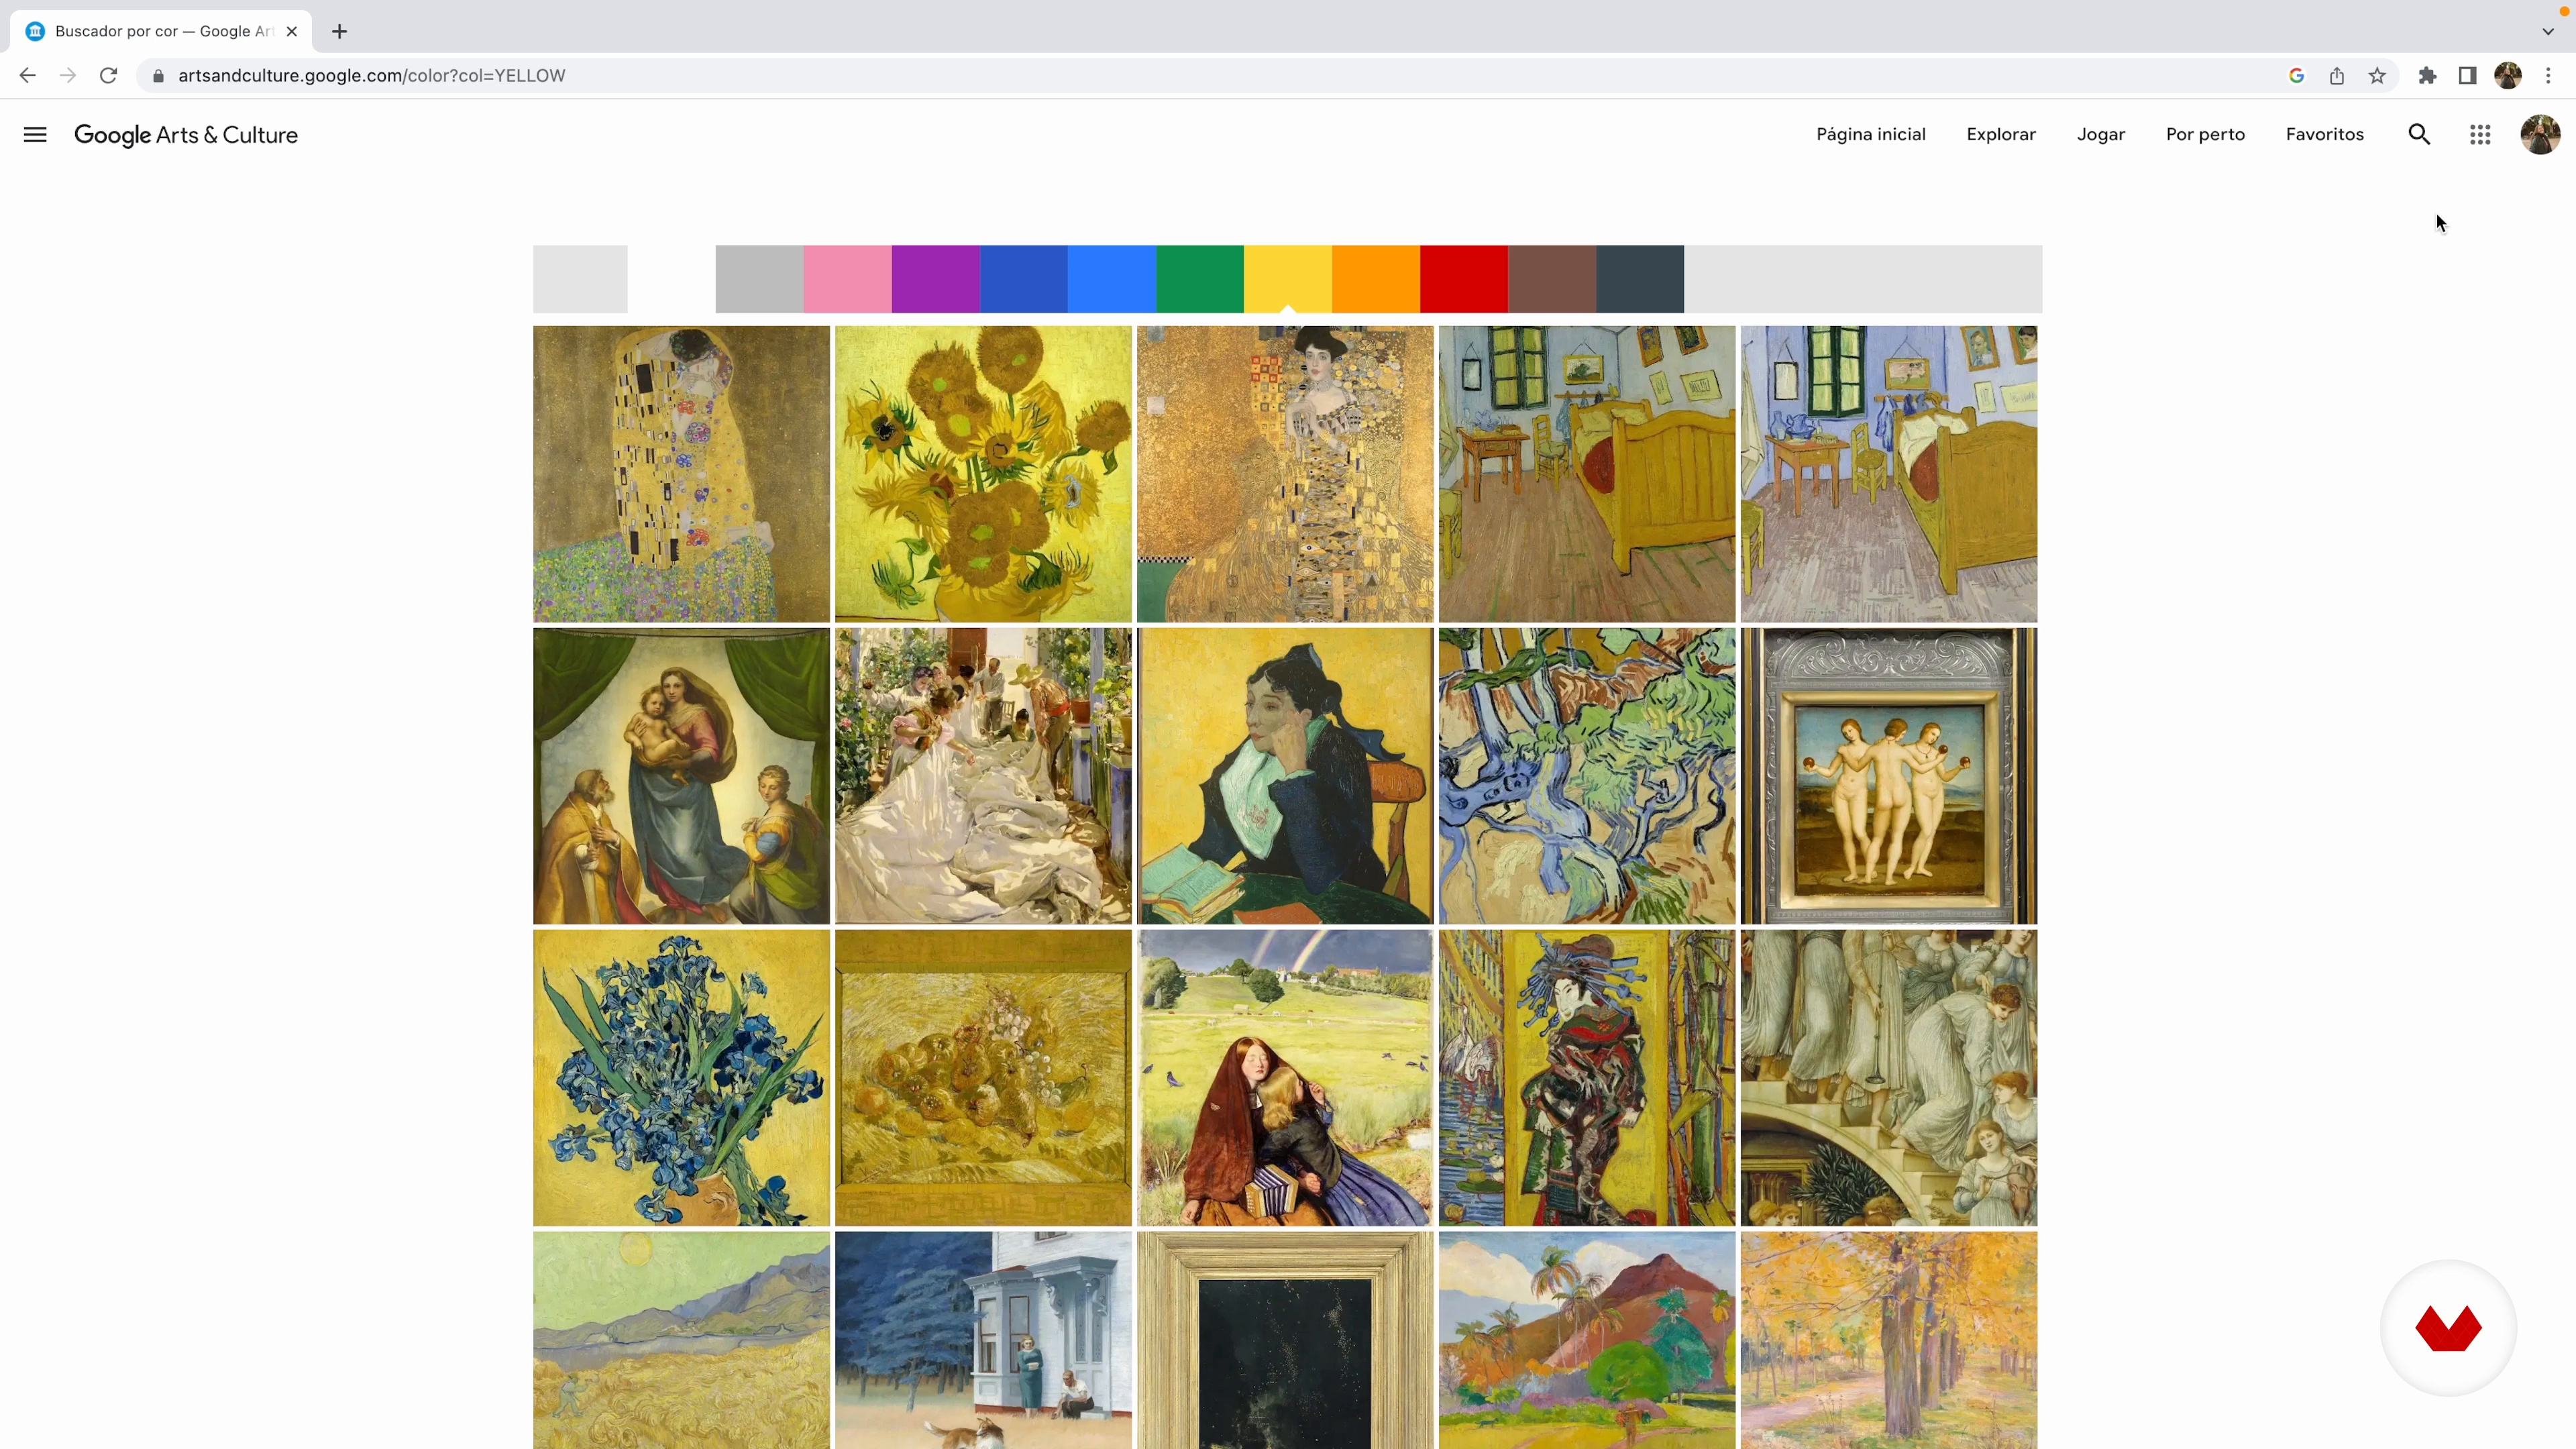
Task: Go back with browser back arrow
Action: [27, 76]
